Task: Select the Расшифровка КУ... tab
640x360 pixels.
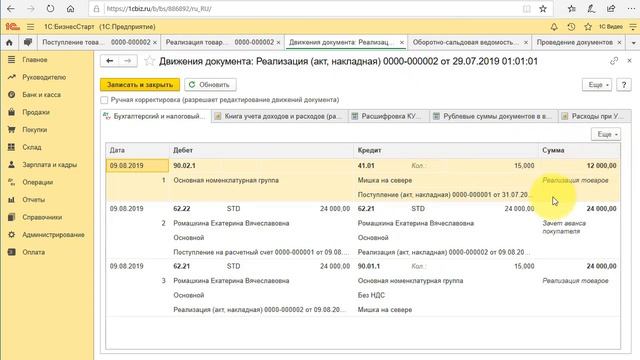Action: pos(389,116)
